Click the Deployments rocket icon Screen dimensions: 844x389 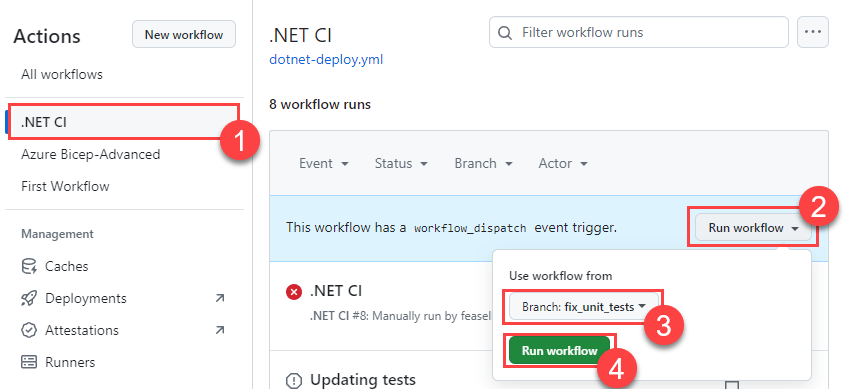(29, 298)
